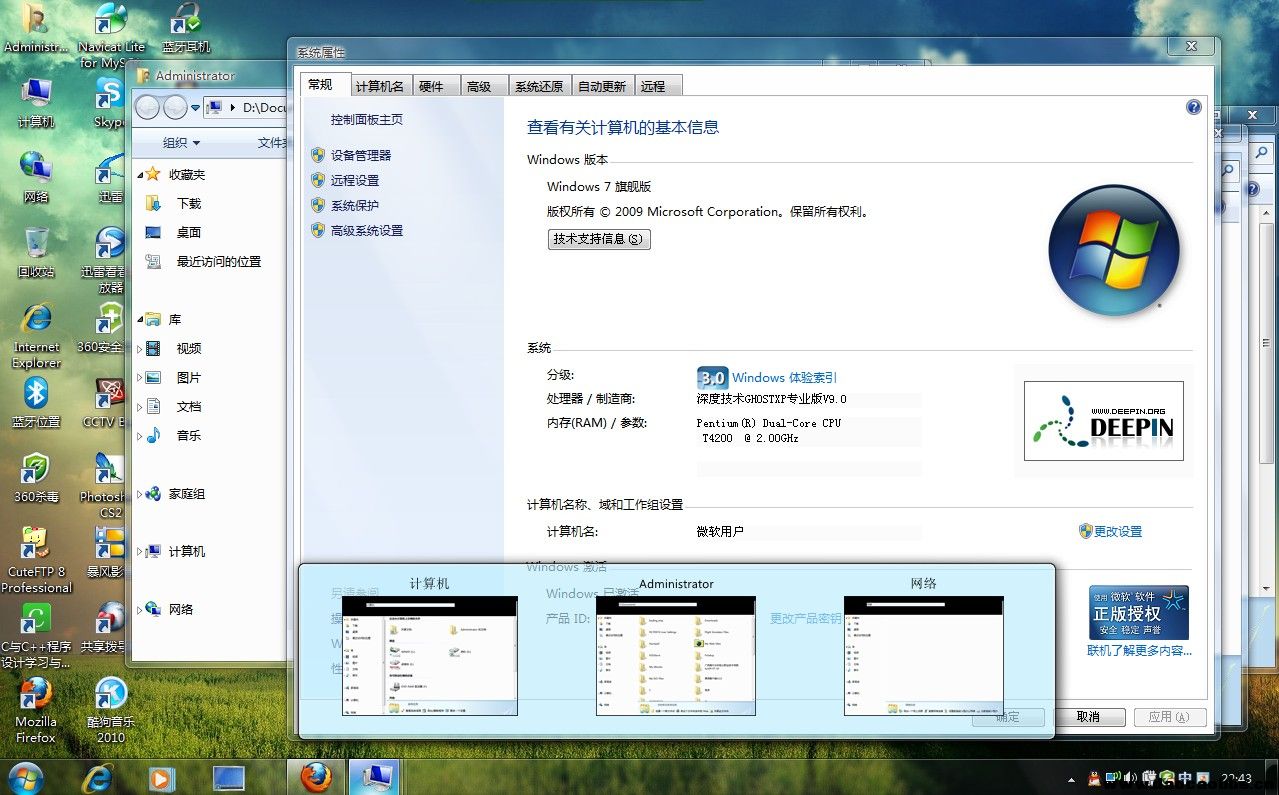Launch 酷狗音乐 2010 from the desktop

111,694
